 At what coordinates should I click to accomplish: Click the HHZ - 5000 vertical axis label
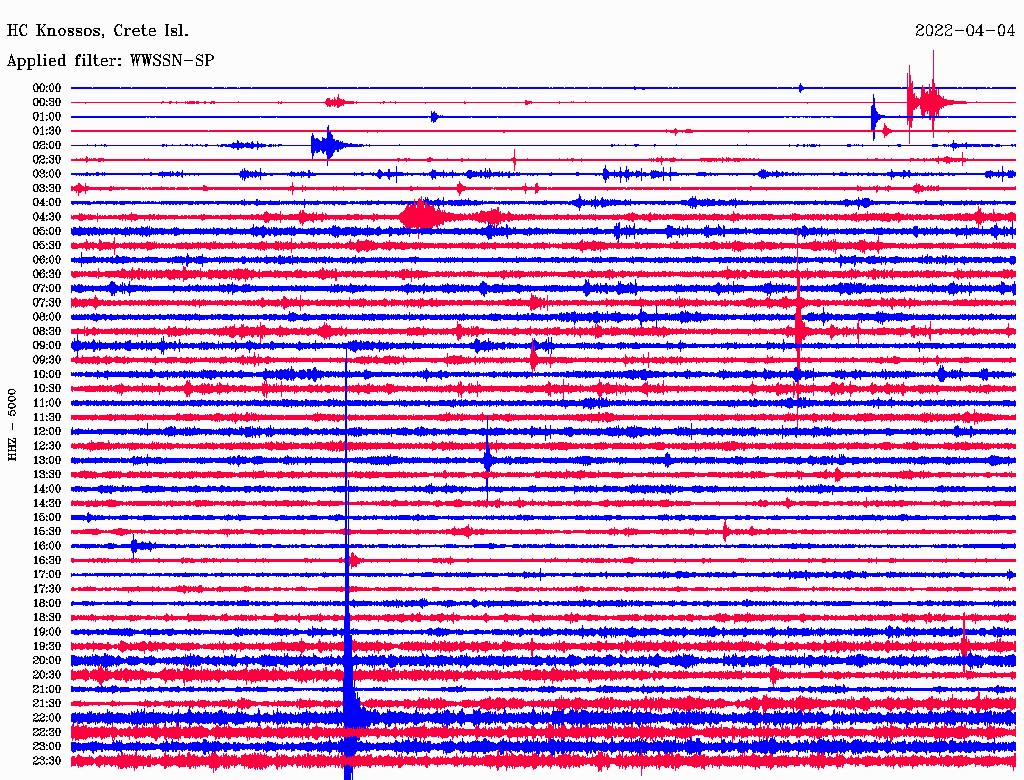tap(12, 424)
